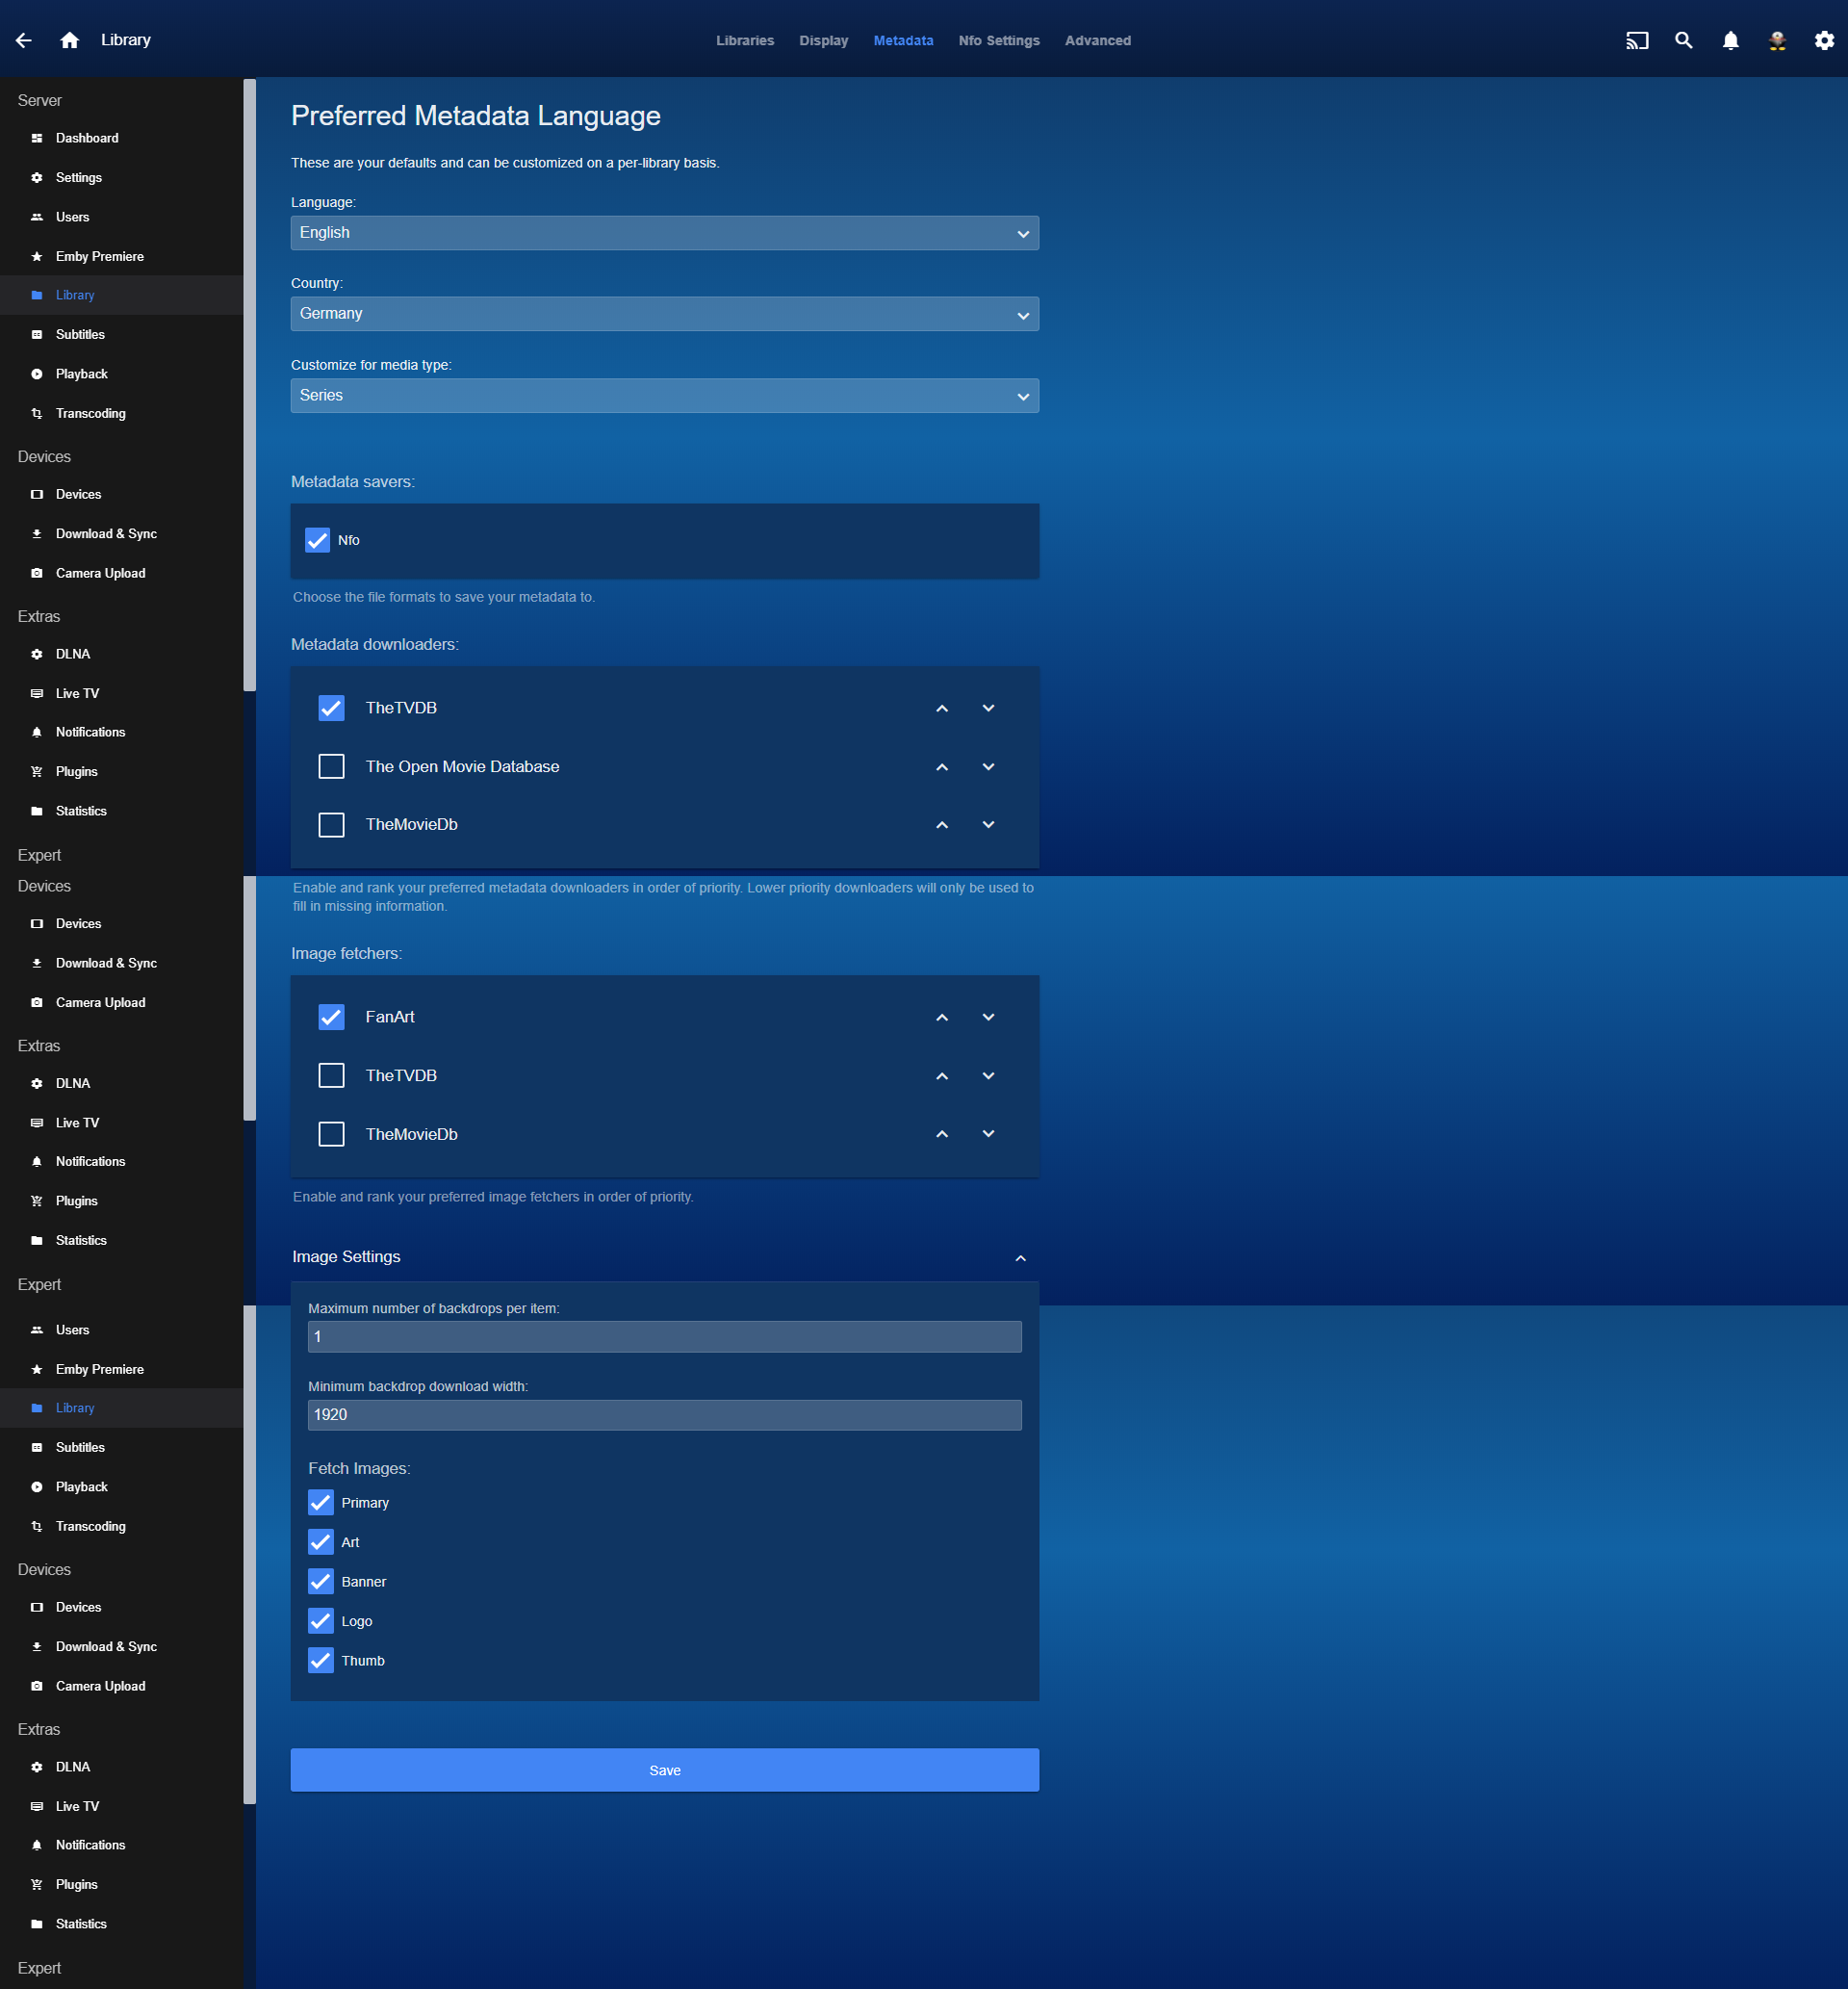This screenshot has width=1848, height=1989.
Task: Move TheTVDB metadata downloader down
Action: tap(988, 708)
